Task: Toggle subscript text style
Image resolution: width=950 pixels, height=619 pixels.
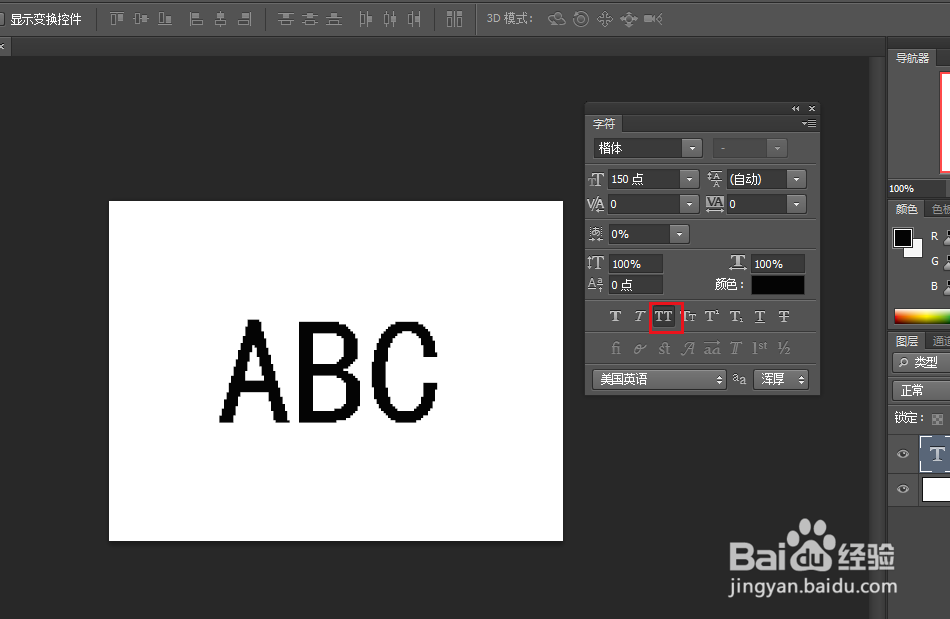Action: tap(736, 316)
